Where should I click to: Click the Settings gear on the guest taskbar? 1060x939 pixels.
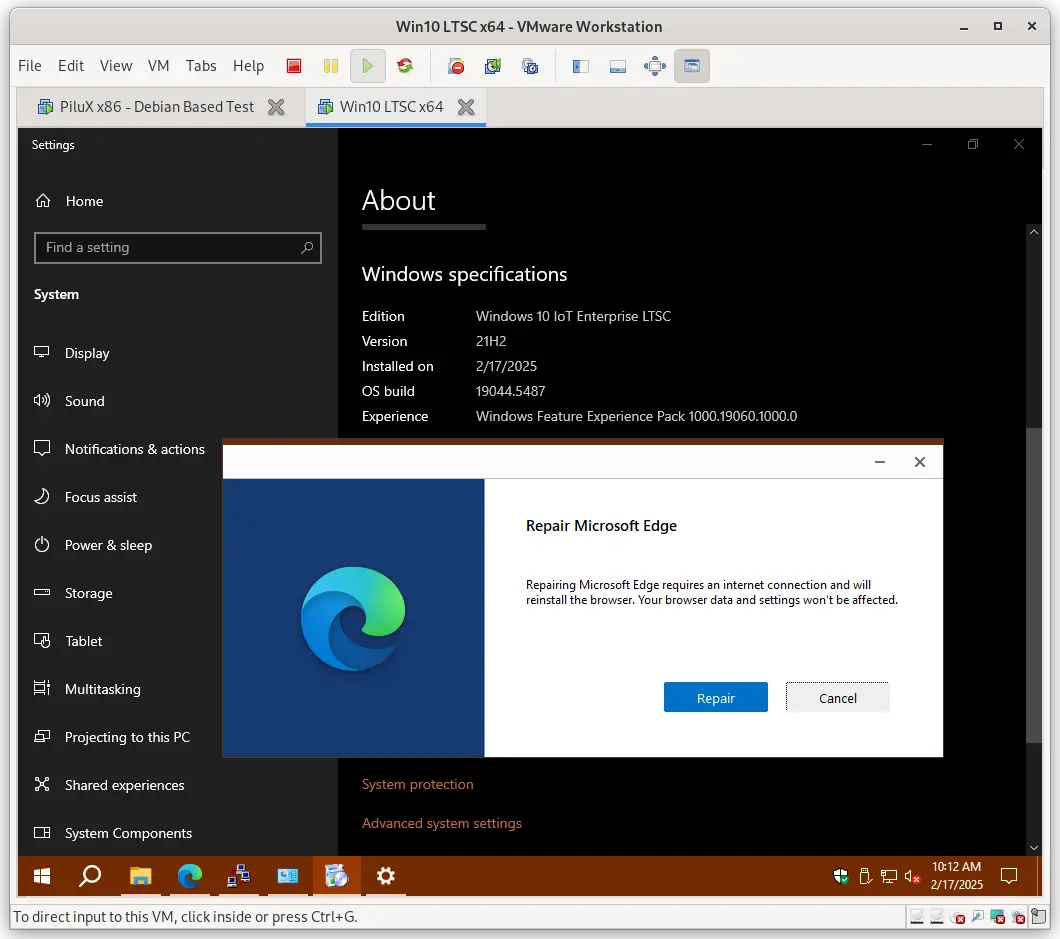[x=385, y=876]
